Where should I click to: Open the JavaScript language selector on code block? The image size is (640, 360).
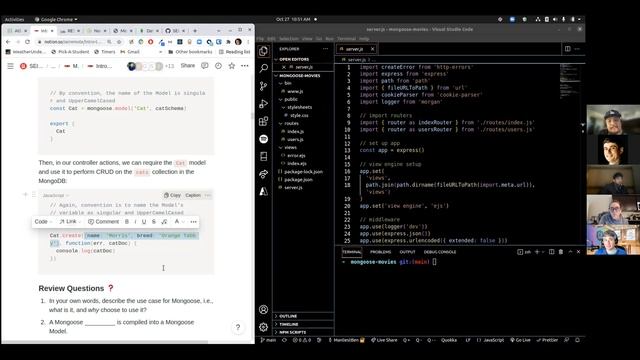tap(56, 196)
